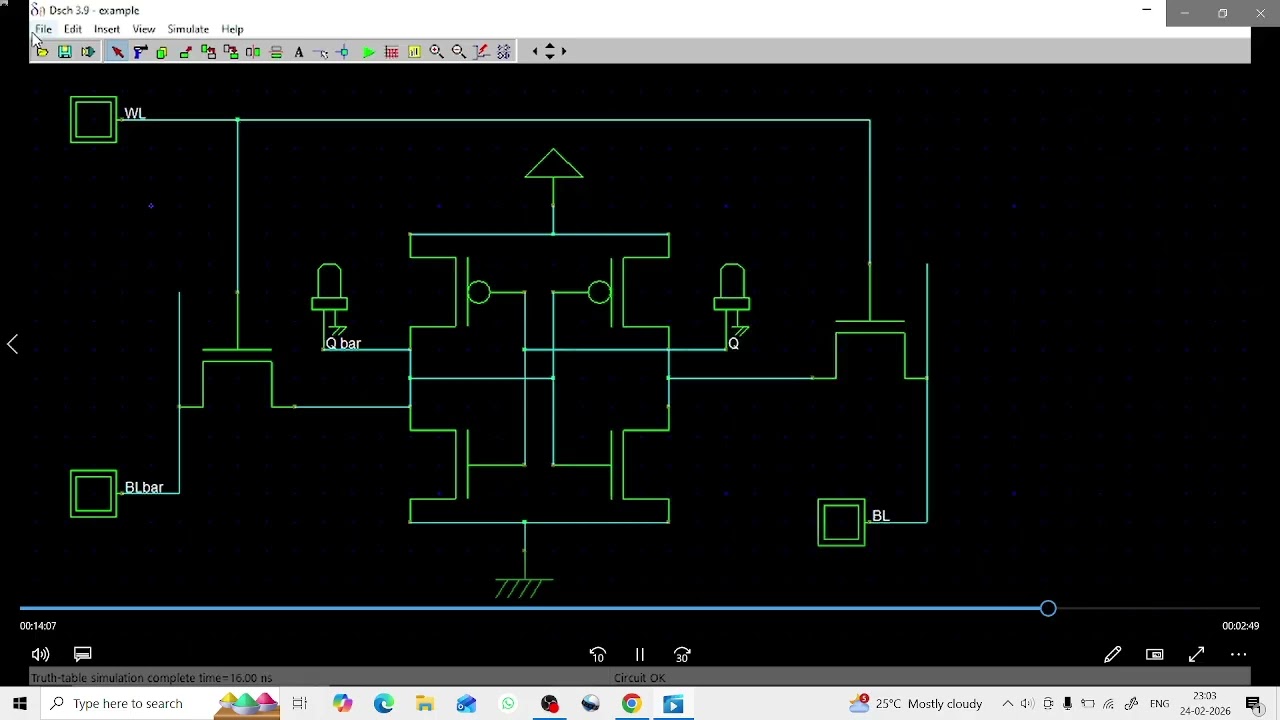This screenshot has width=1280, height=720.
Task: Open the File menu
Action: click(x=44, y=29)
